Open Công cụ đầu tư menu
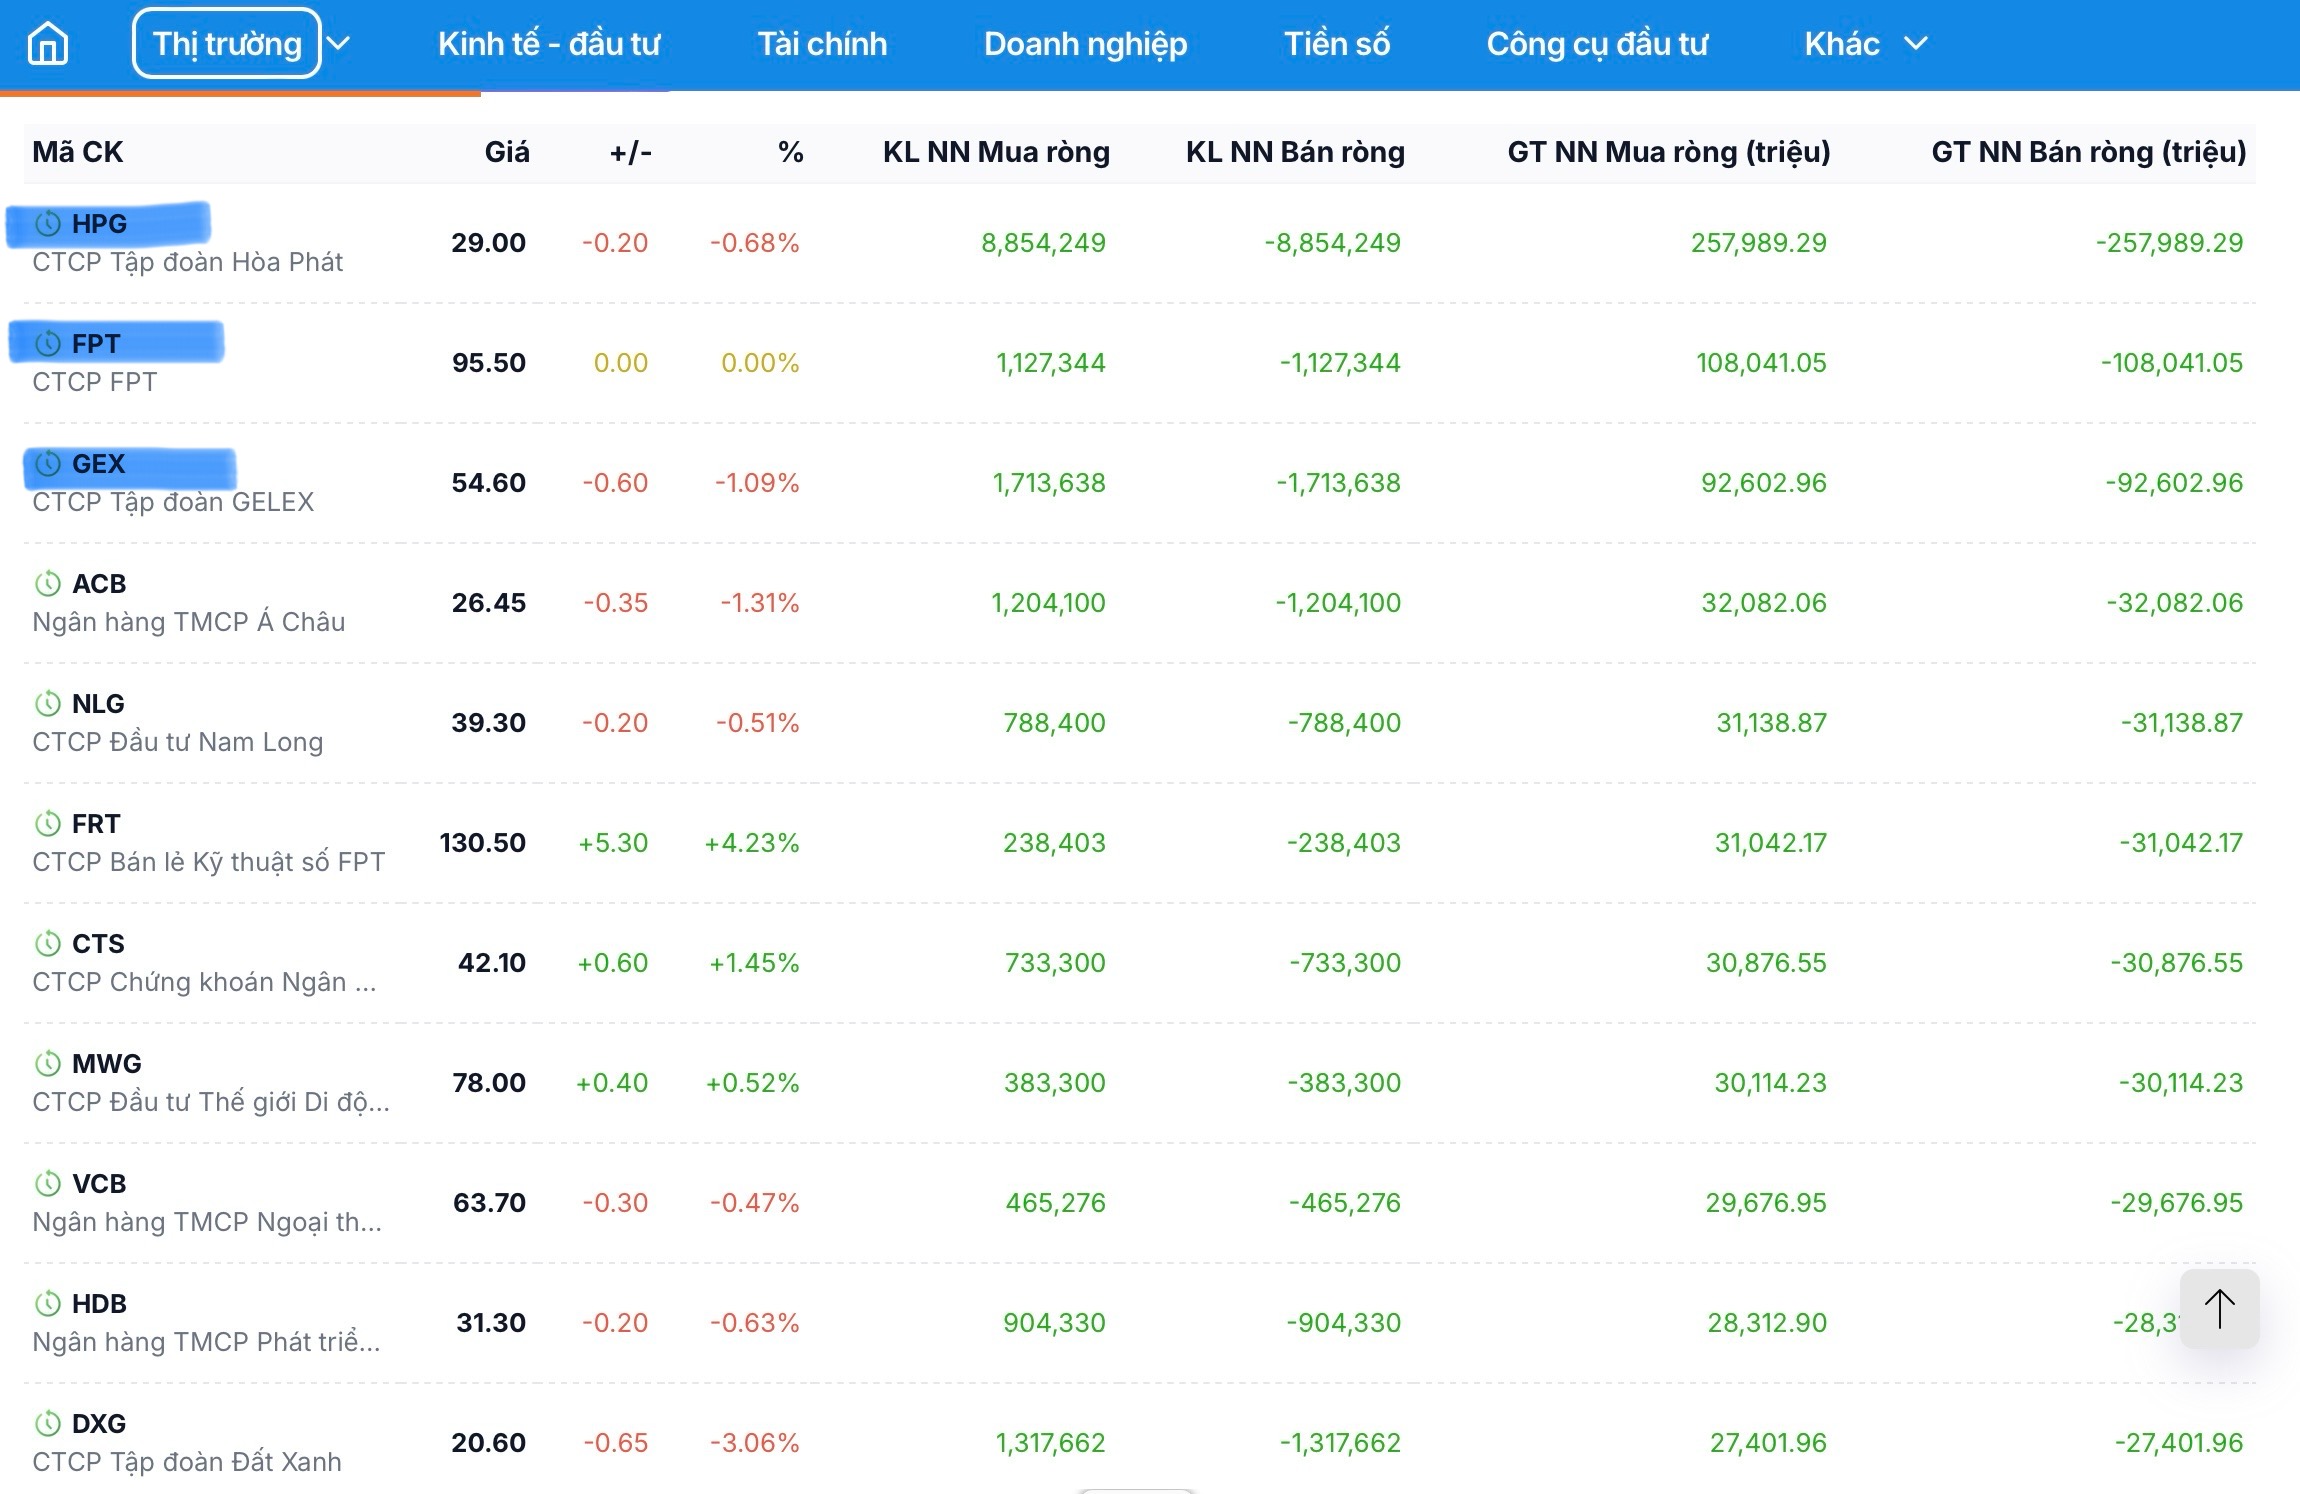Image resolution: width=2300 pixels, height=1494 pixels. [1596, 44]
